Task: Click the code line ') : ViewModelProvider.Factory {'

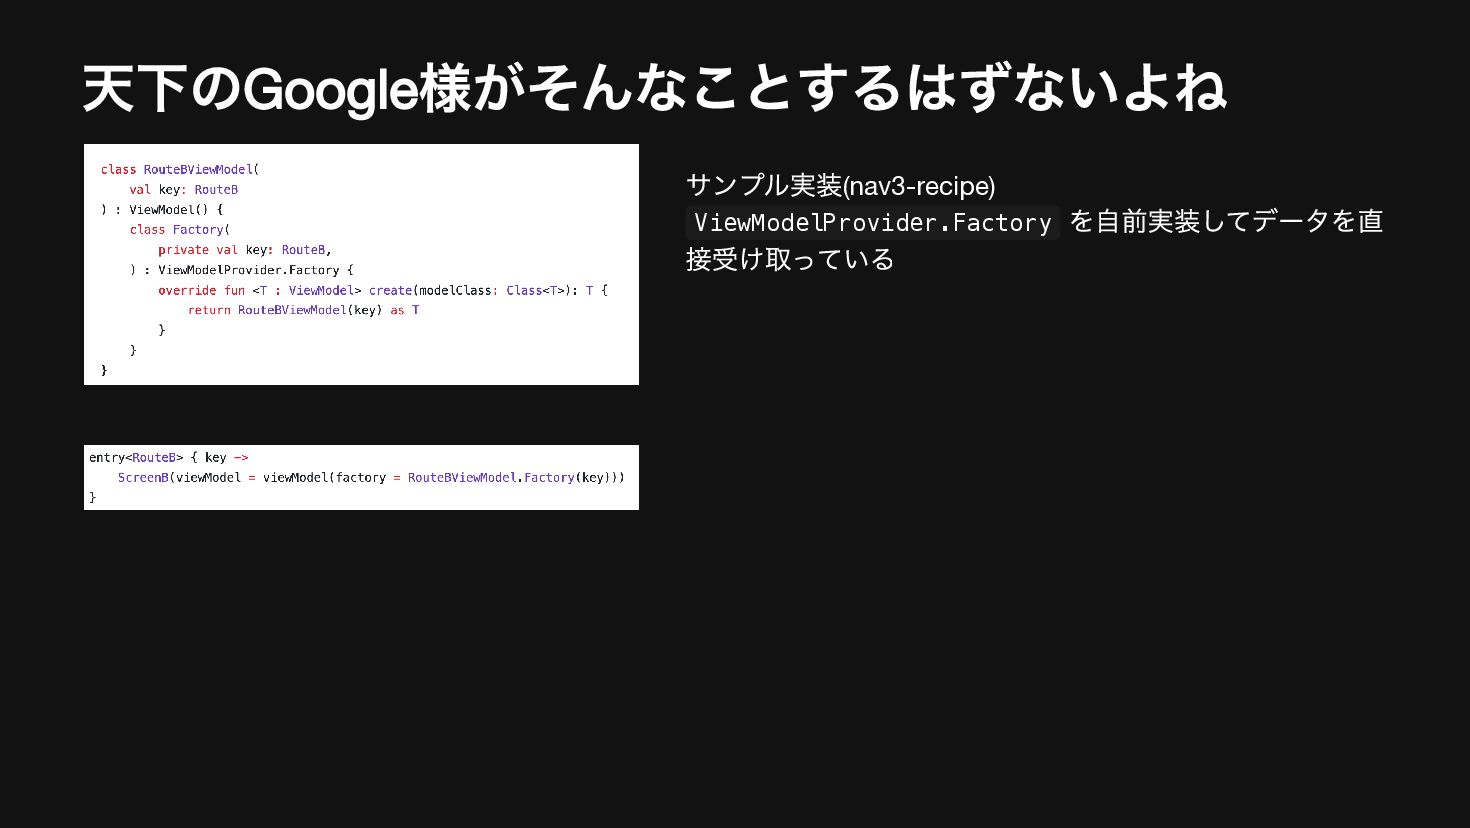Action: 241,270
